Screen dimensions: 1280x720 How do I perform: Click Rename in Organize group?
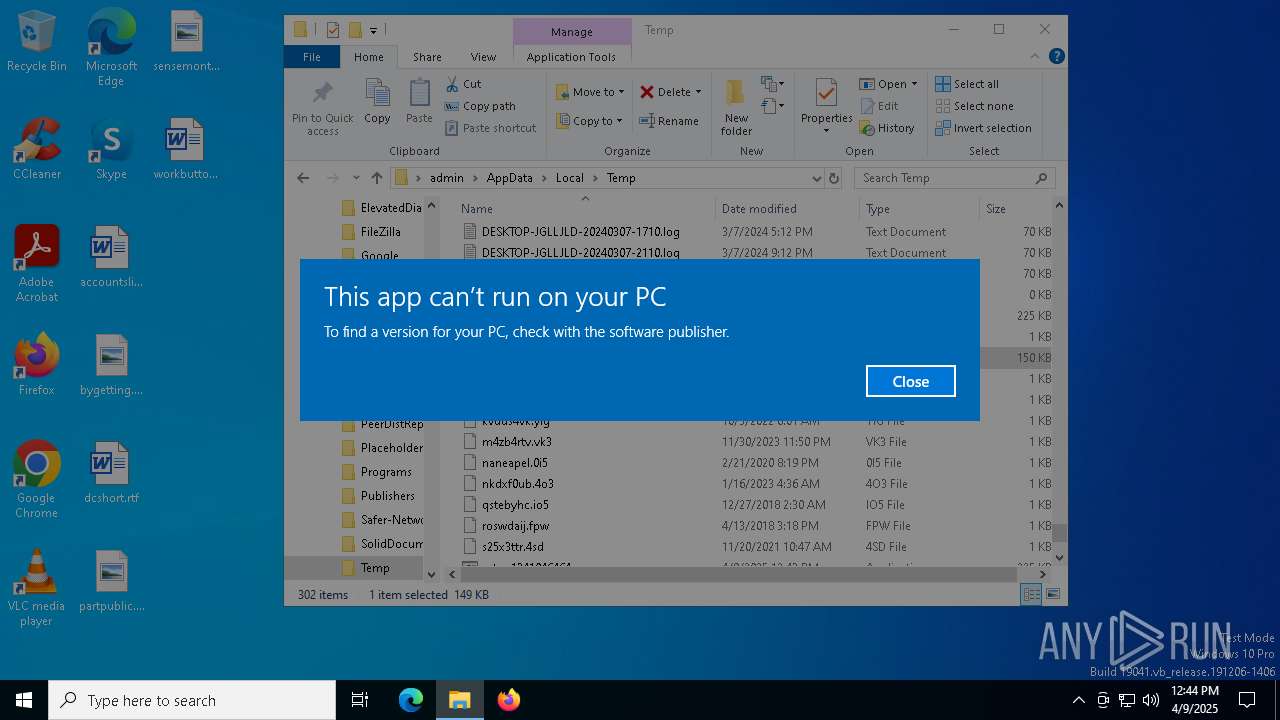tap(669, 121)
